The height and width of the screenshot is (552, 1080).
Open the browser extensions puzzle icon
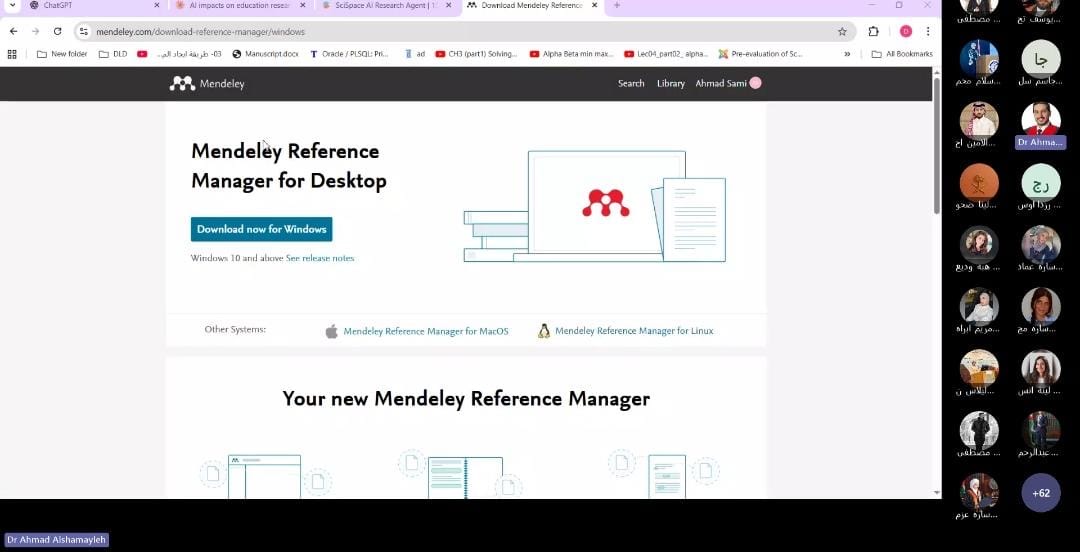click(x=873, y=31)
